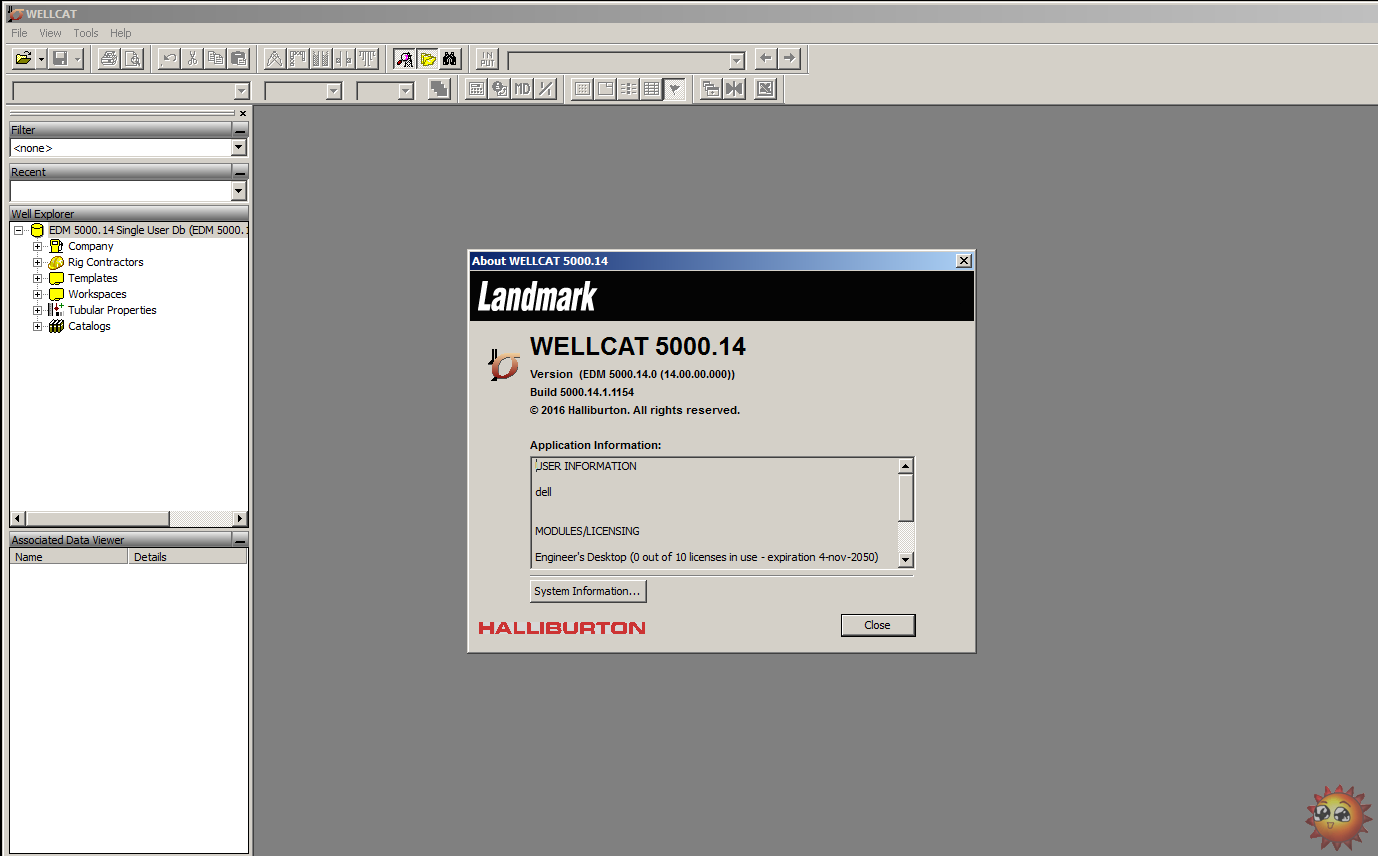
Task: Click the Undo arrow toolbar icon
Action: [x=169, y=59]
